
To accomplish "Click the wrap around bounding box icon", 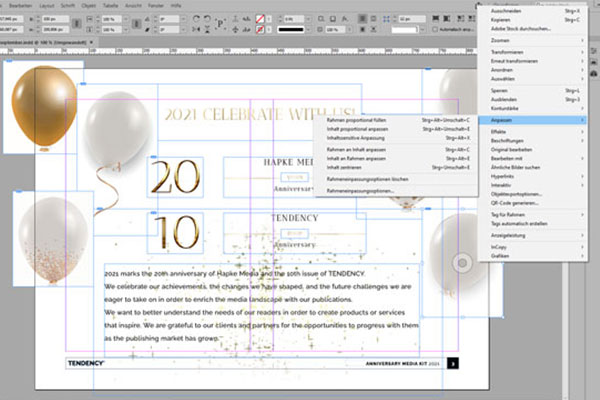I will (373, 19).
